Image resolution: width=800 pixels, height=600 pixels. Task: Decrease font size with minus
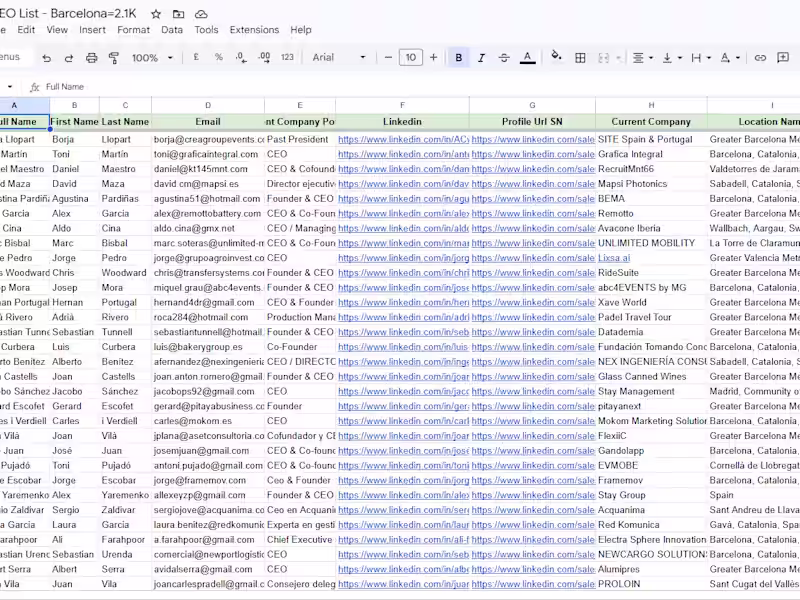point(388,57)
